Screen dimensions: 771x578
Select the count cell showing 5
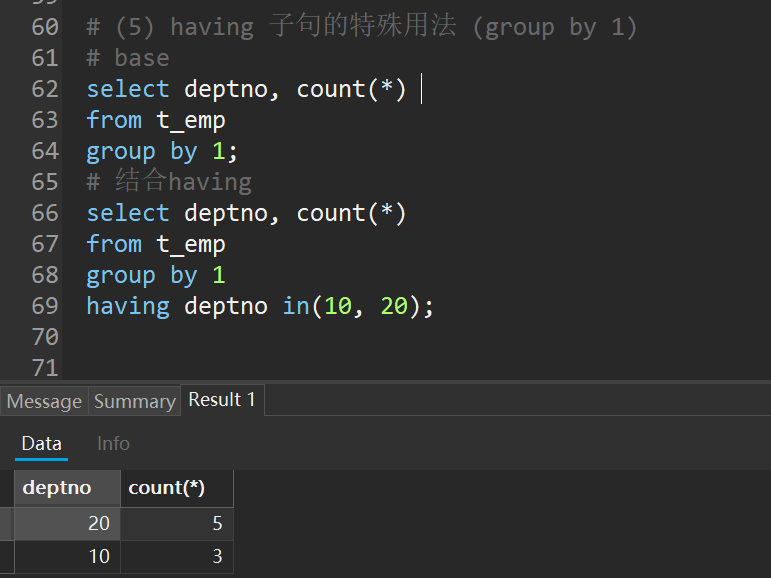[177, 523]
